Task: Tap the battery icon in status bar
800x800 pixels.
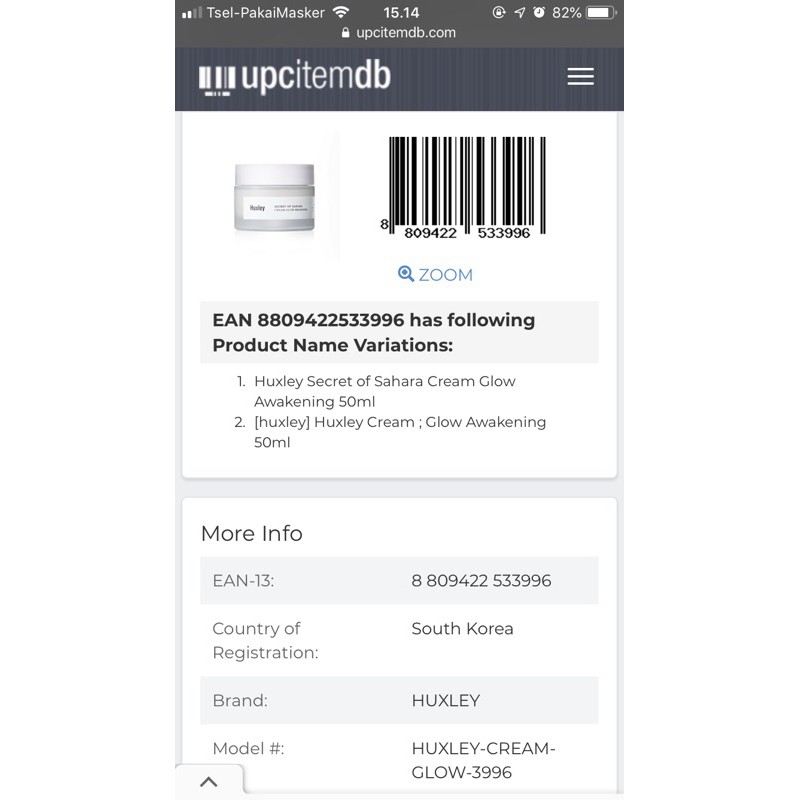Action: point(601,12)
